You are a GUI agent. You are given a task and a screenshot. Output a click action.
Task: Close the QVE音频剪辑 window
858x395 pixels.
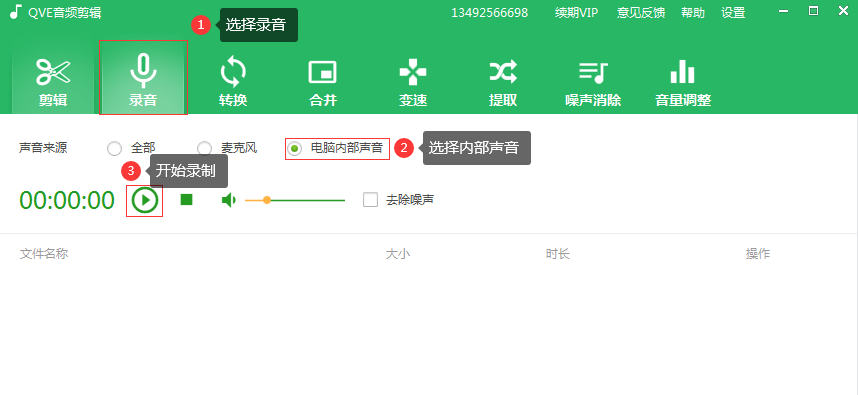pos(843,10)
